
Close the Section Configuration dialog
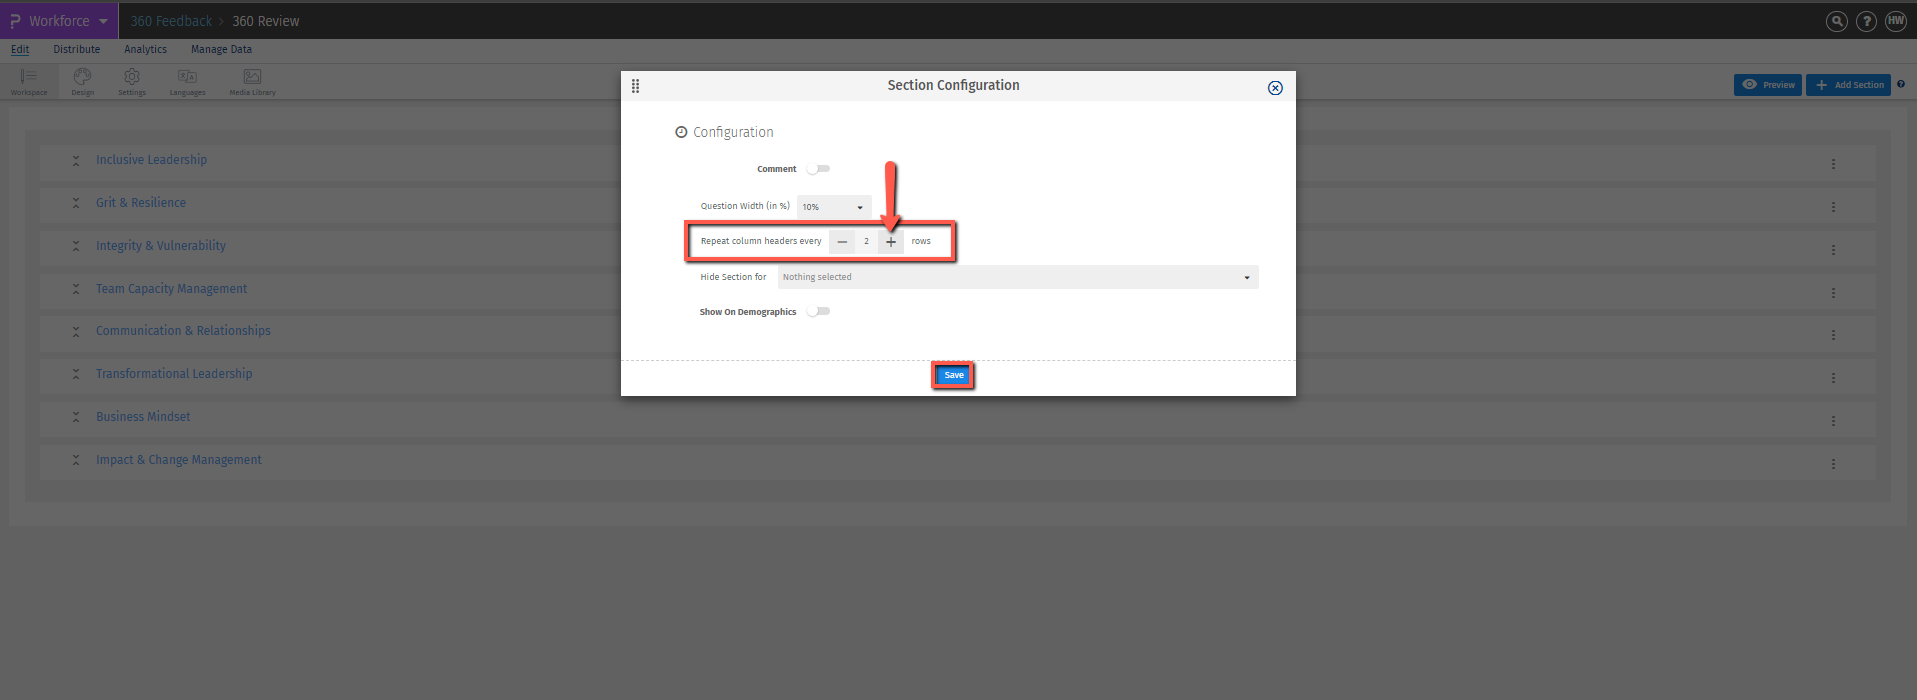(1275, 88)
